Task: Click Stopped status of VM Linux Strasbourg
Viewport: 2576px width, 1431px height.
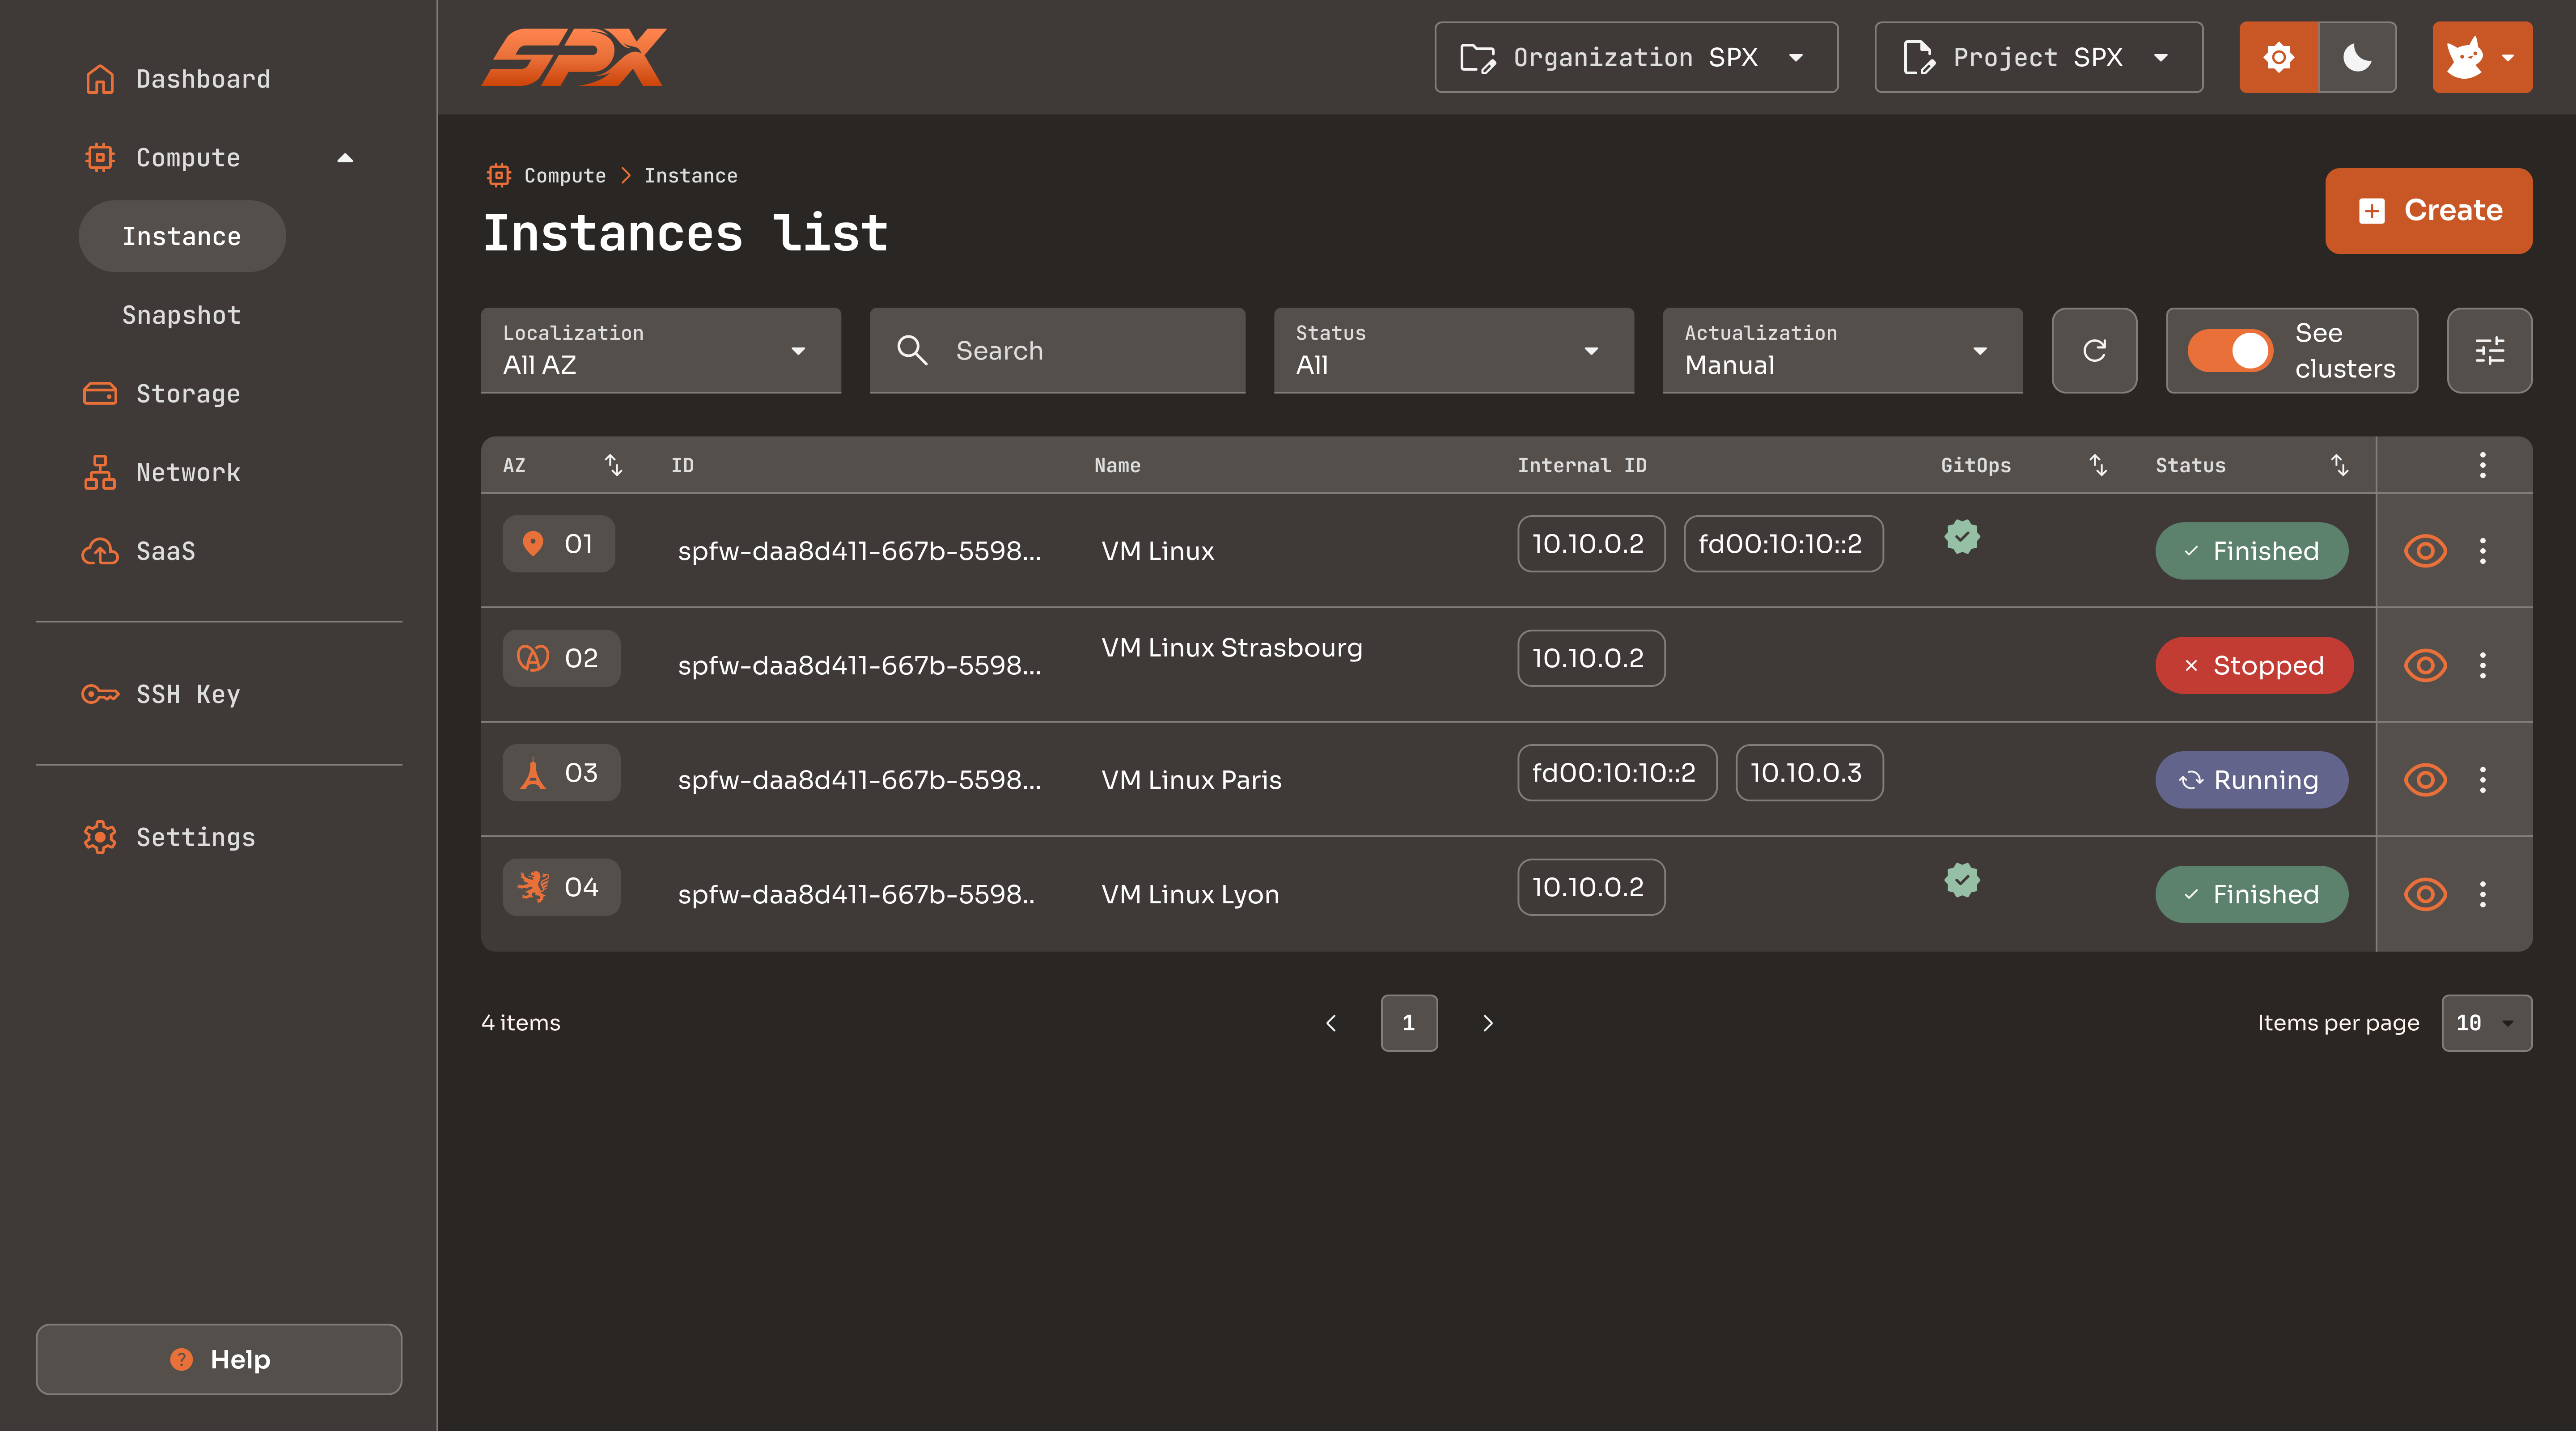Action: [2254, 665]
